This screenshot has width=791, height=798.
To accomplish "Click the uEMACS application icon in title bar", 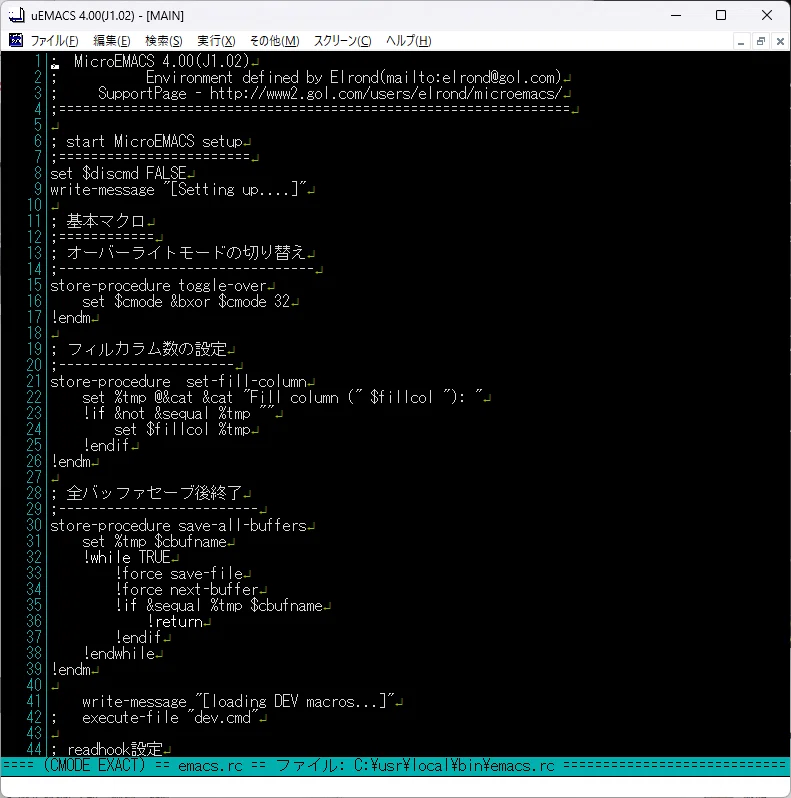I will click(x=16, y=15).
